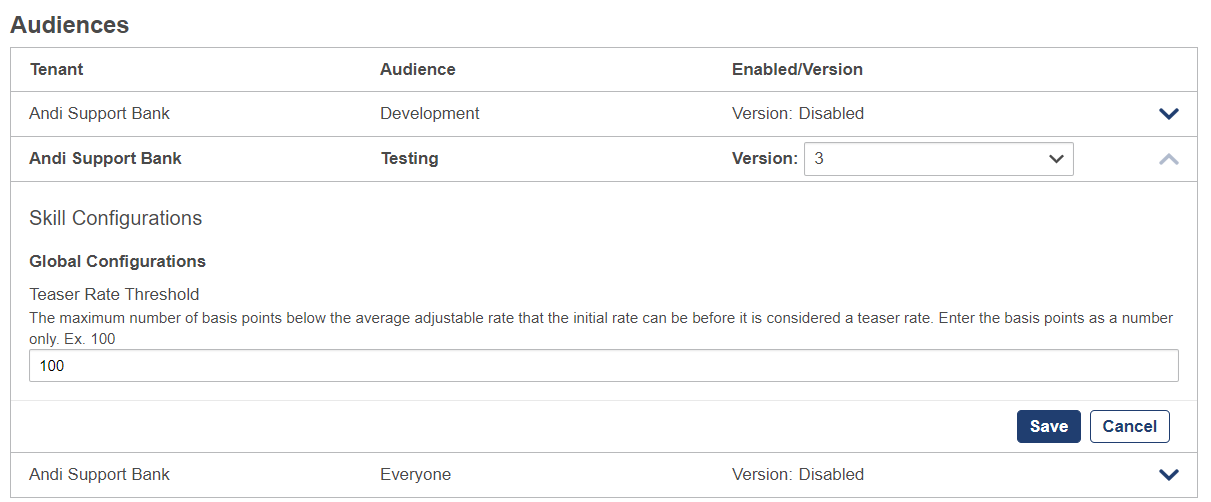Select the Development audience name
The height and width of the screenshot is (502, 1211).
pyautogui.click(x=430, y=114)
